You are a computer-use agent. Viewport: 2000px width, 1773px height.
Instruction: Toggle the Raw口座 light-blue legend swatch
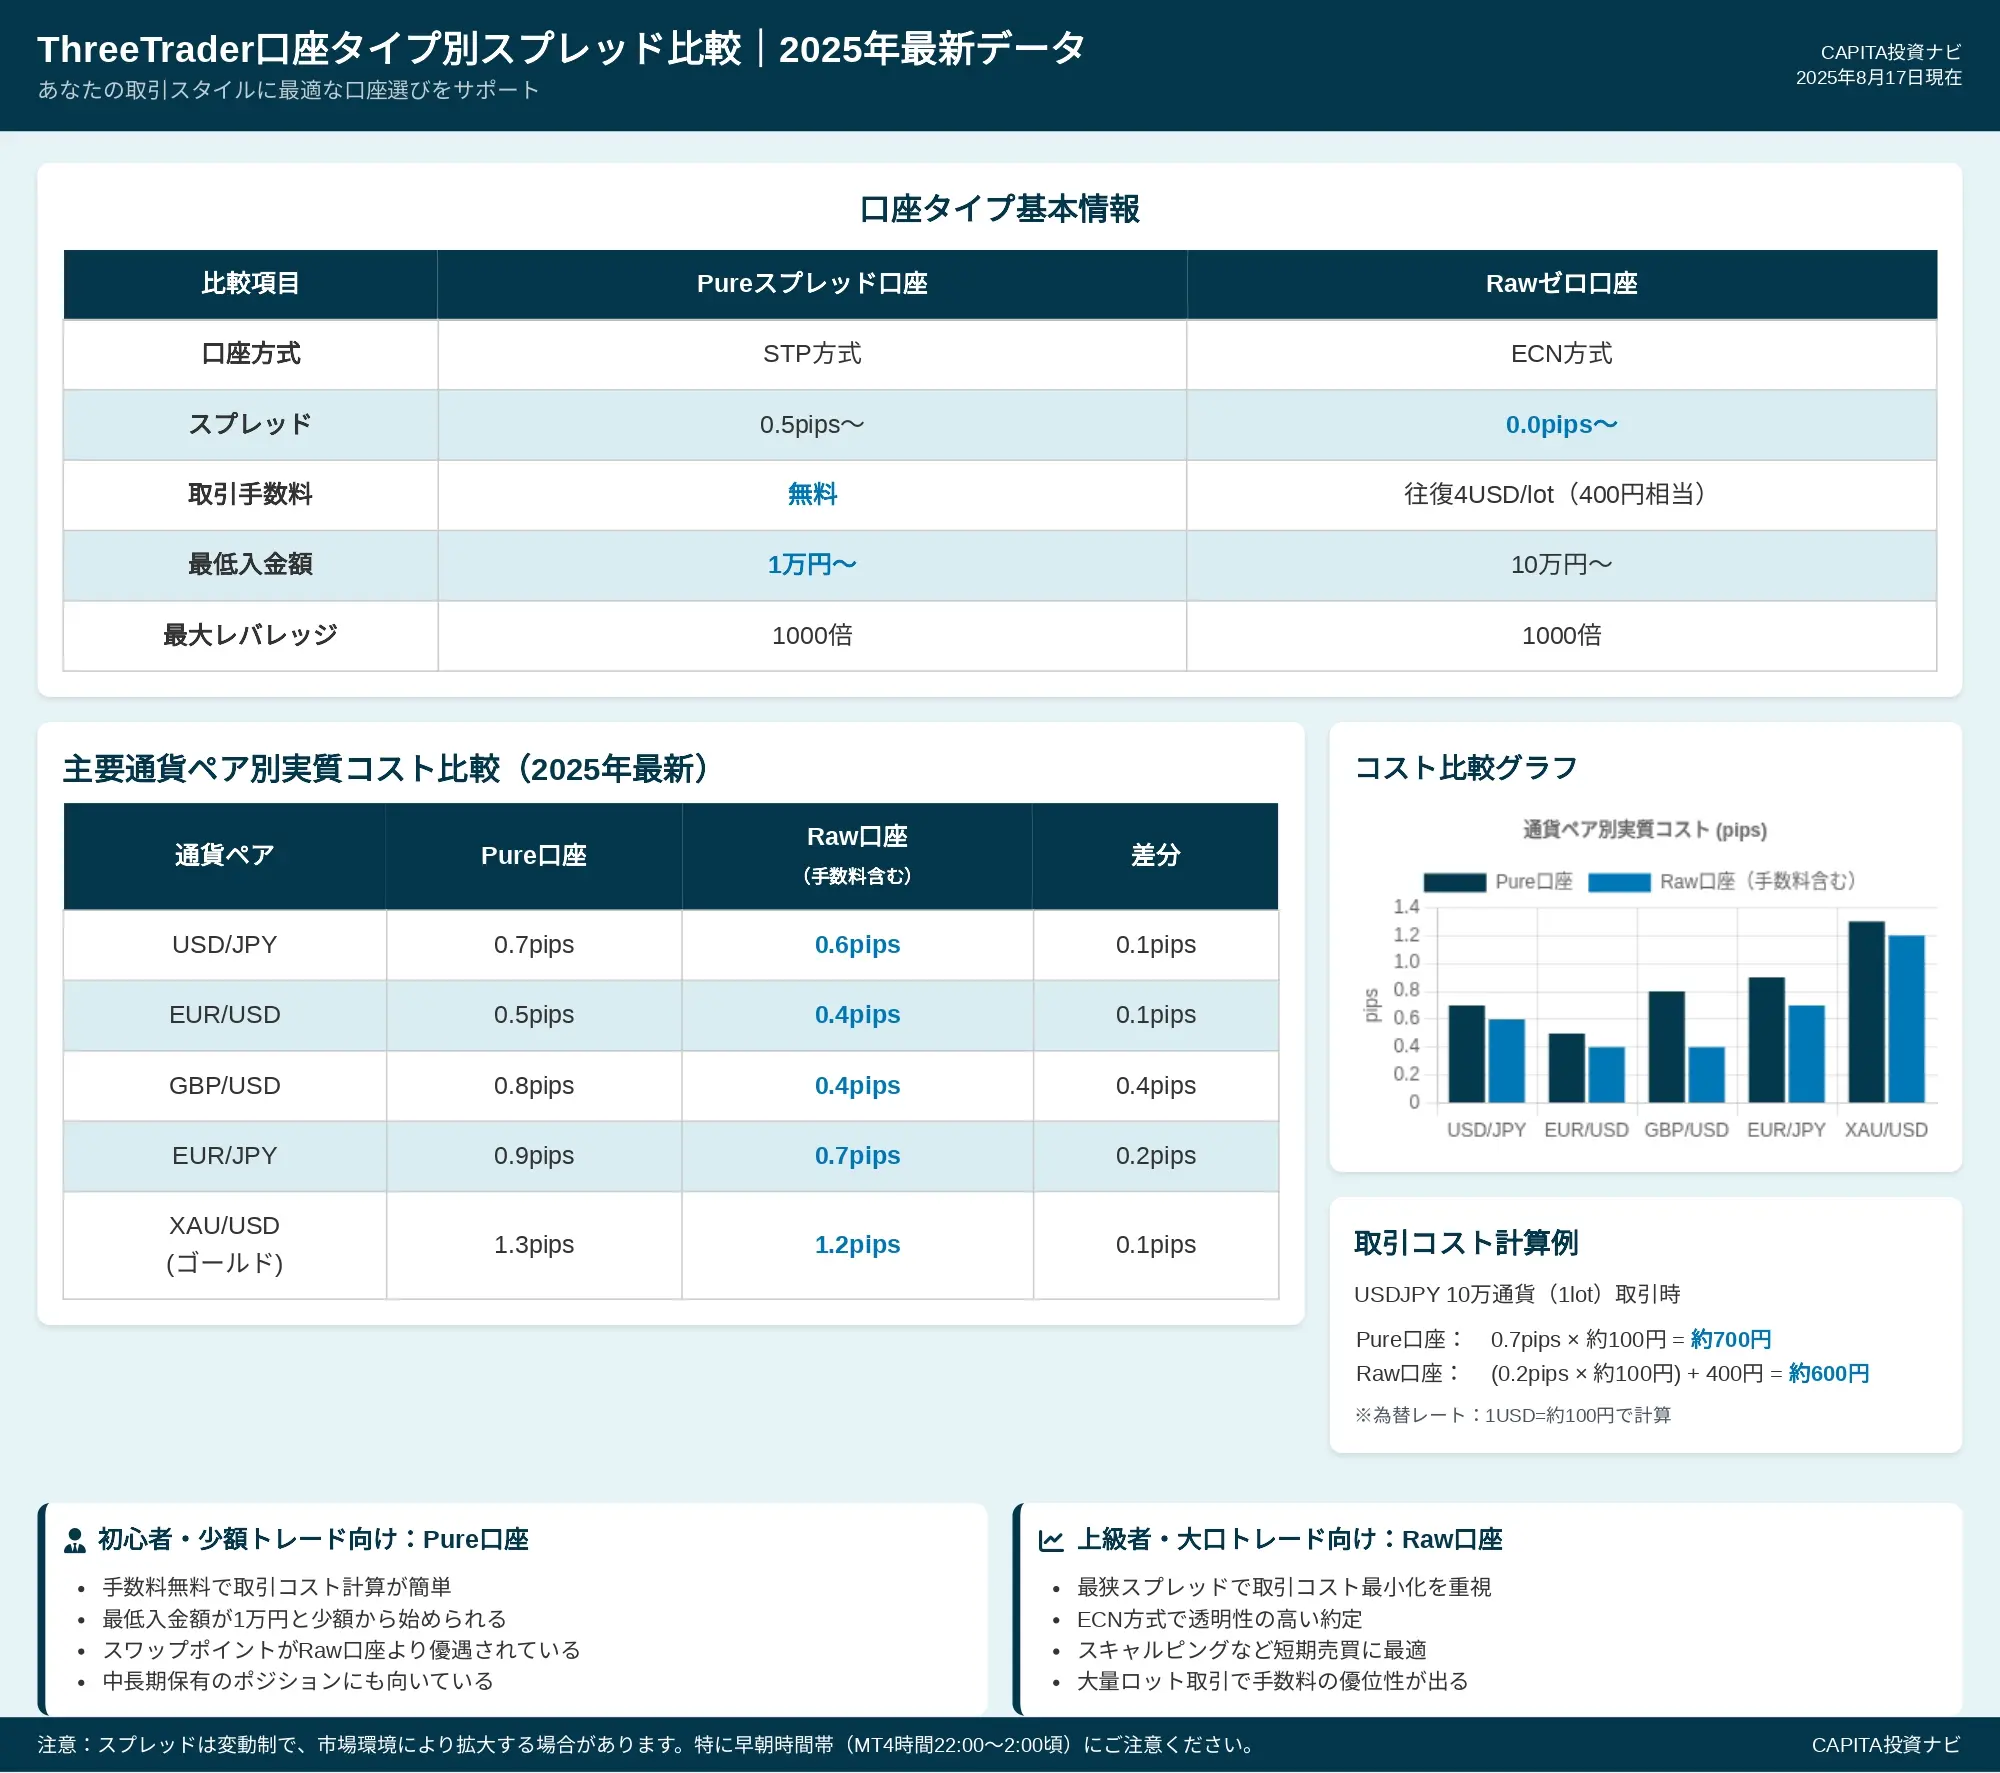(x=1619, y=882)
